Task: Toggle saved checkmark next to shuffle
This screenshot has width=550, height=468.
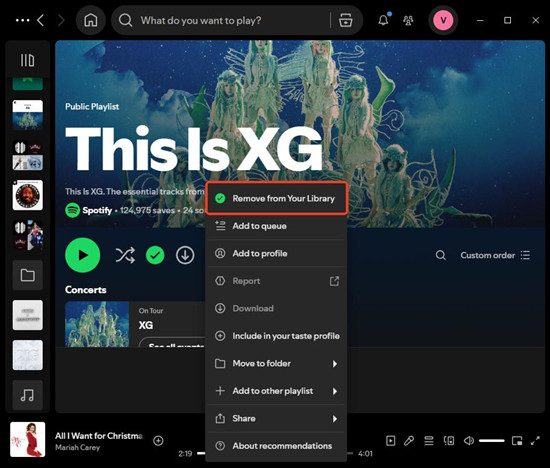Action: (x=155, y=255)
